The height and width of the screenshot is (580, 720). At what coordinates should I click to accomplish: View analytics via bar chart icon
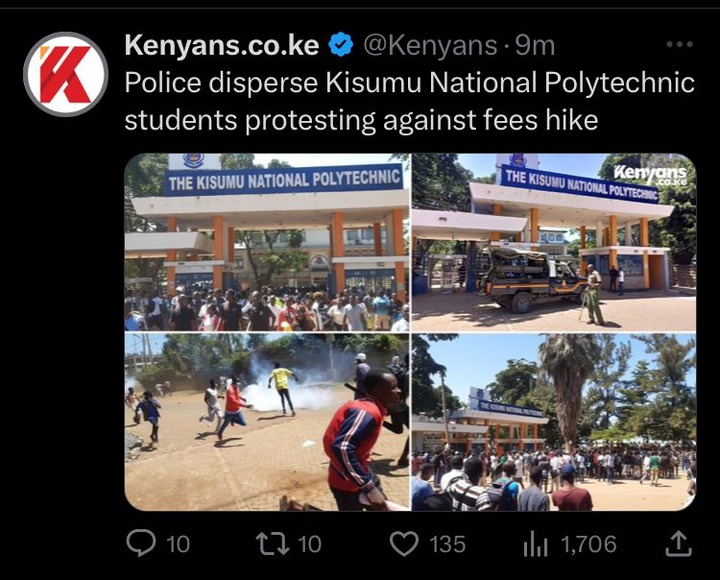coord(535,544)
